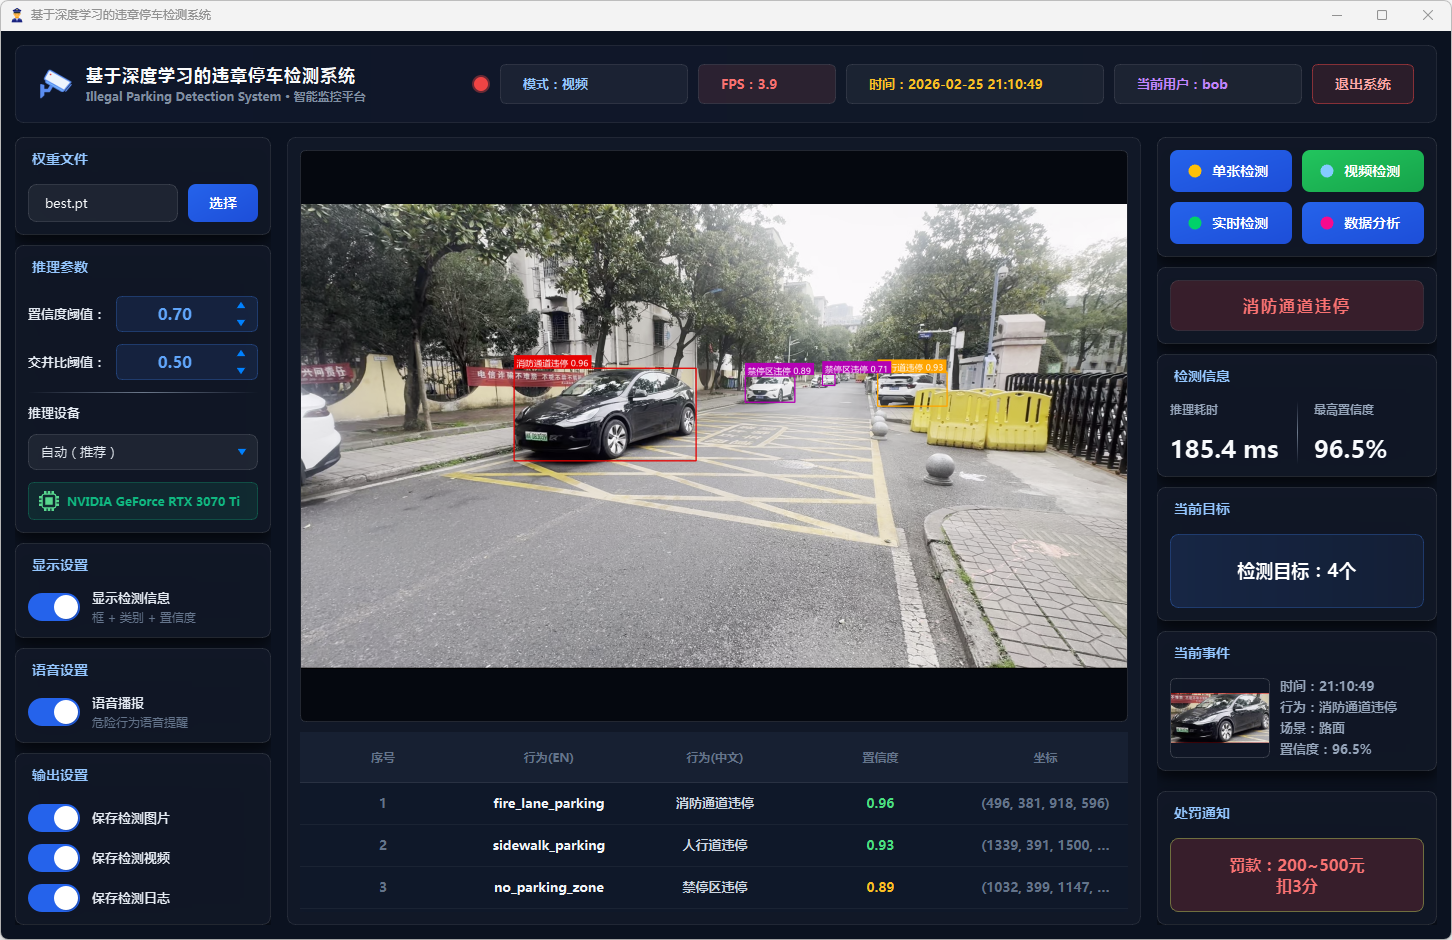Viewport: 1452px width, 940px height.
Task: Decrease the IoU threshold value
Action: click(x=241, y=371)
